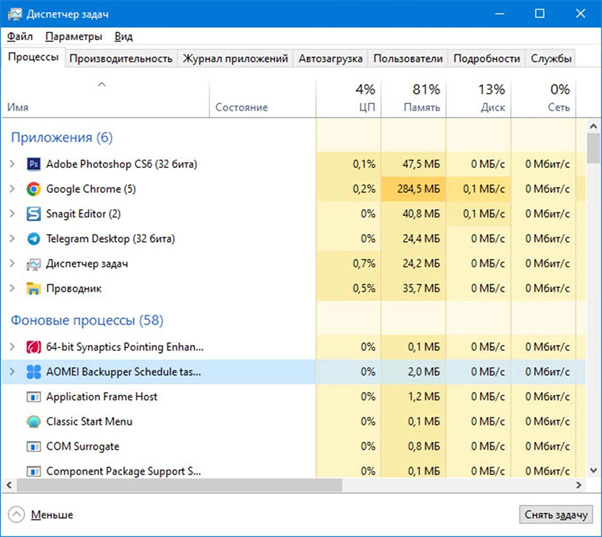Collapse view with the Меньше arrow button
This screenshot has width=602, height=537.
pos(16,515)
